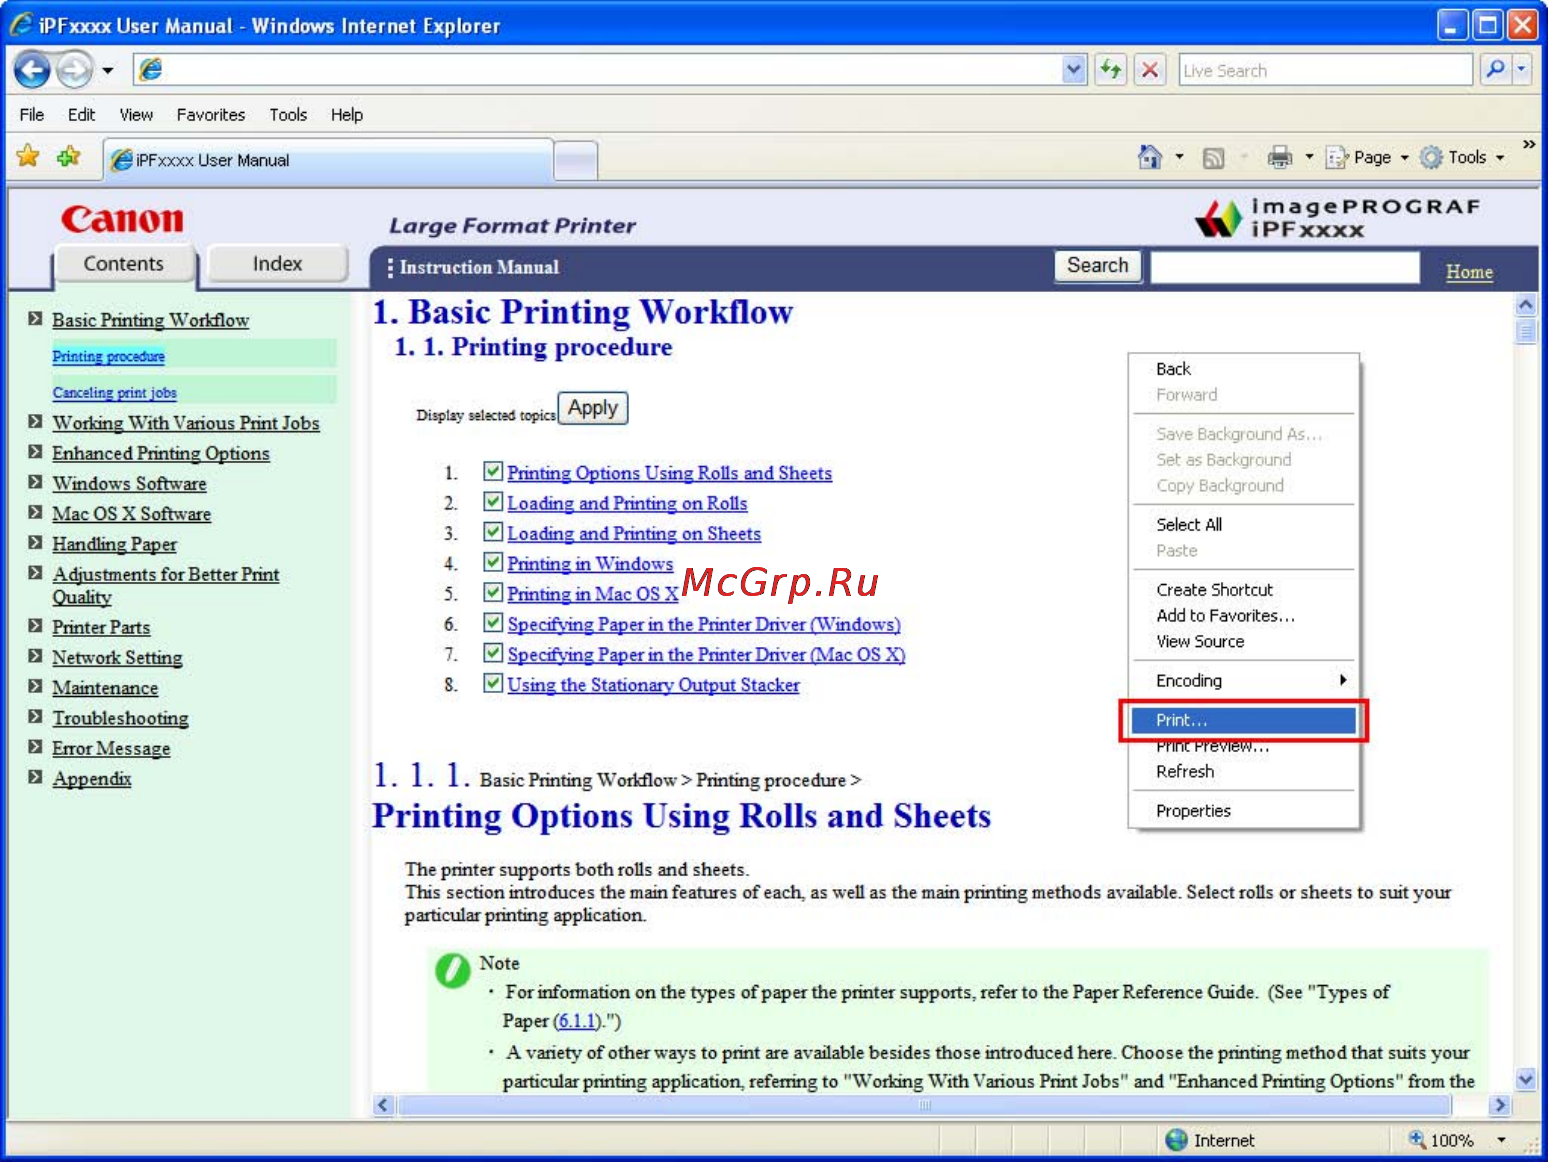Open the Page menu dropdown arrow

(x=1404, y=158)
